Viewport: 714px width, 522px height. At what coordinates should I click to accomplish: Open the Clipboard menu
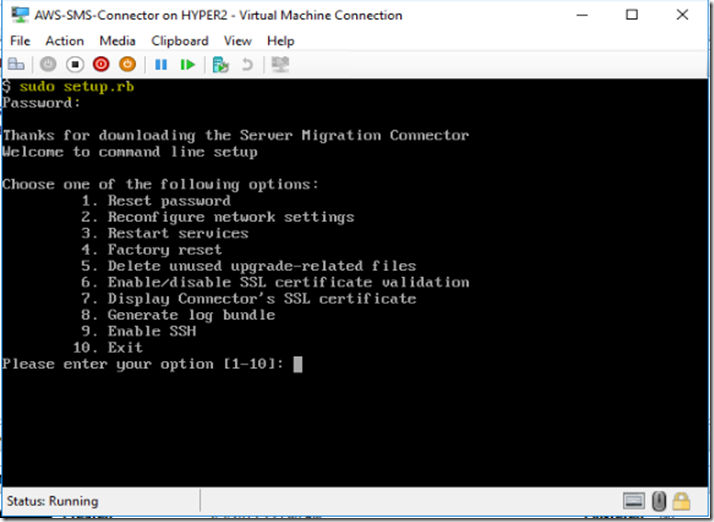tap(180, 41)
